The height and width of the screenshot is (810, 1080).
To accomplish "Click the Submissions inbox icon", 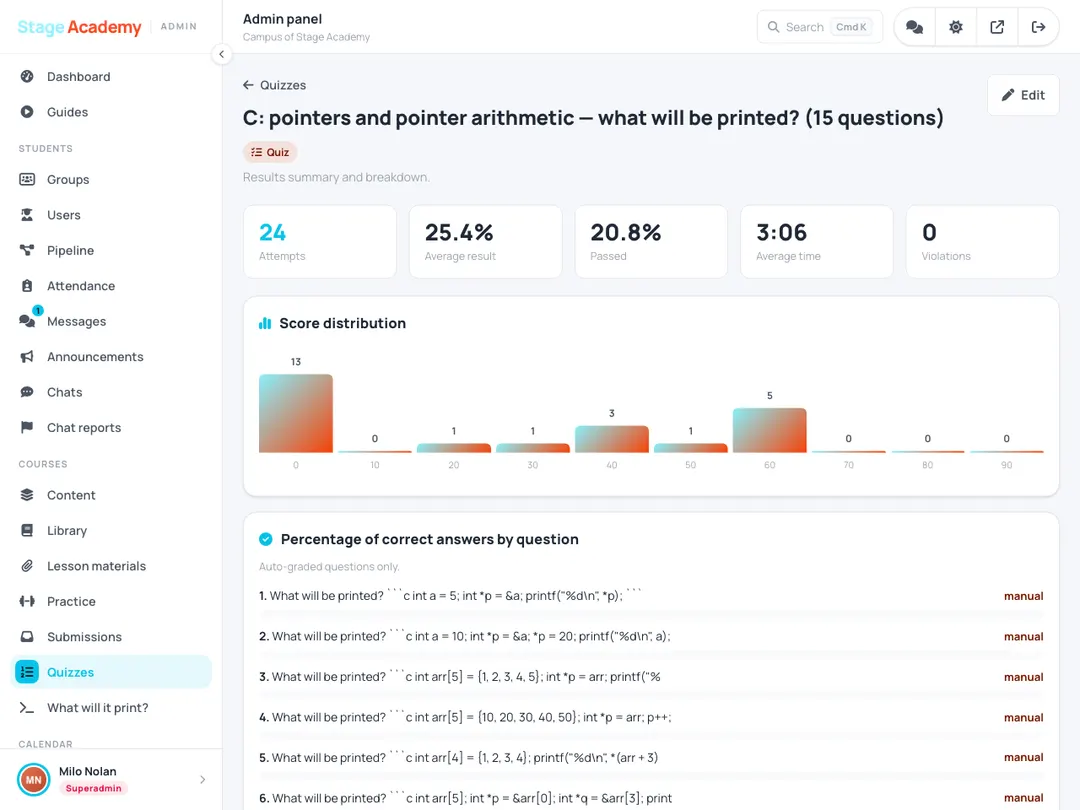I will [x=27, y=636].
